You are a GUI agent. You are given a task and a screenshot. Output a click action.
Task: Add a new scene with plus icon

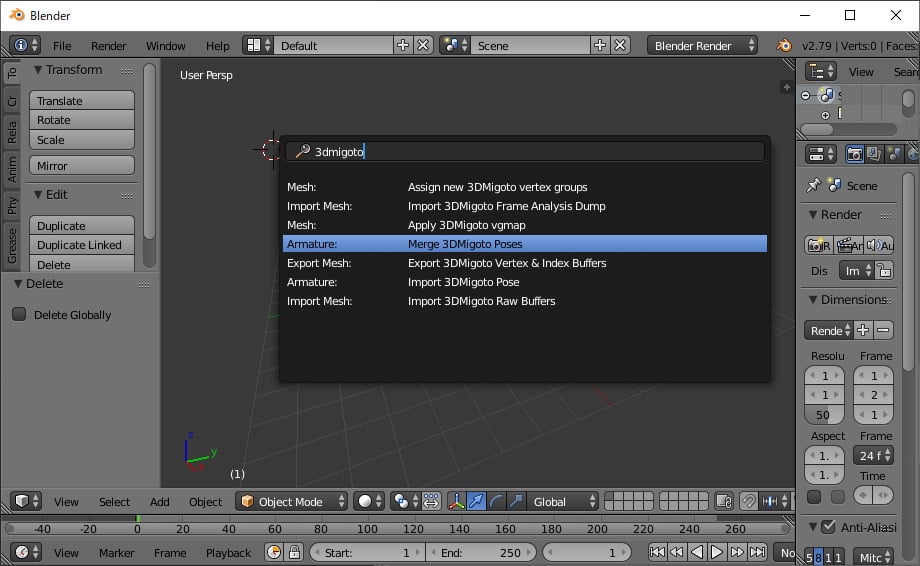pos(600,45)
